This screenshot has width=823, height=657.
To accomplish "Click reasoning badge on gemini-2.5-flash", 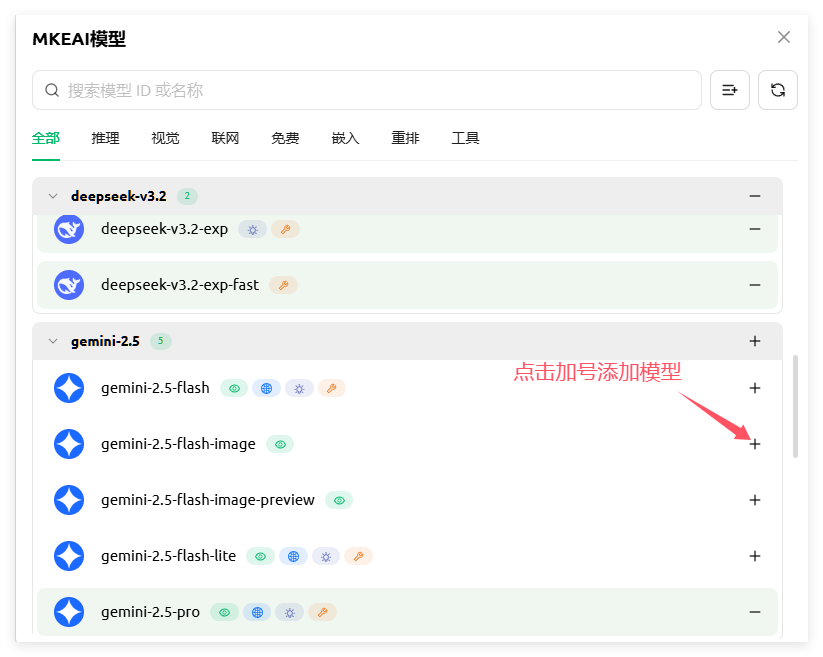I will point(299,388).
